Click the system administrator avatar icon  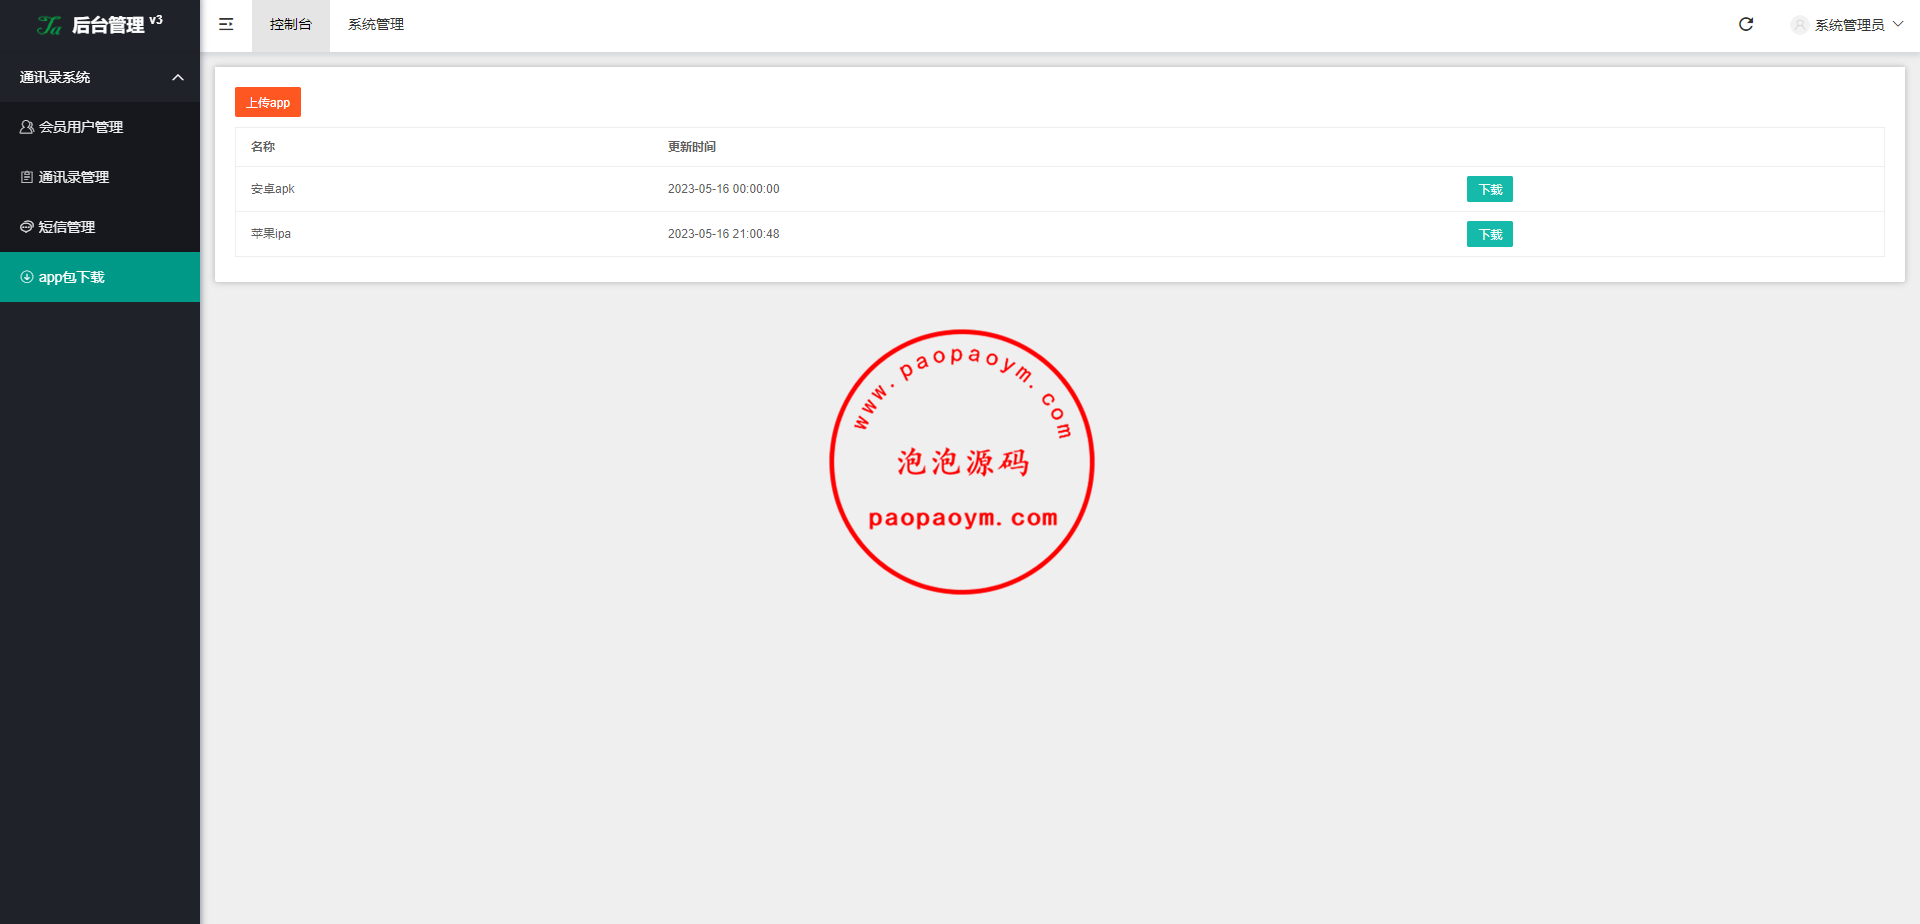click(1799, 25)
